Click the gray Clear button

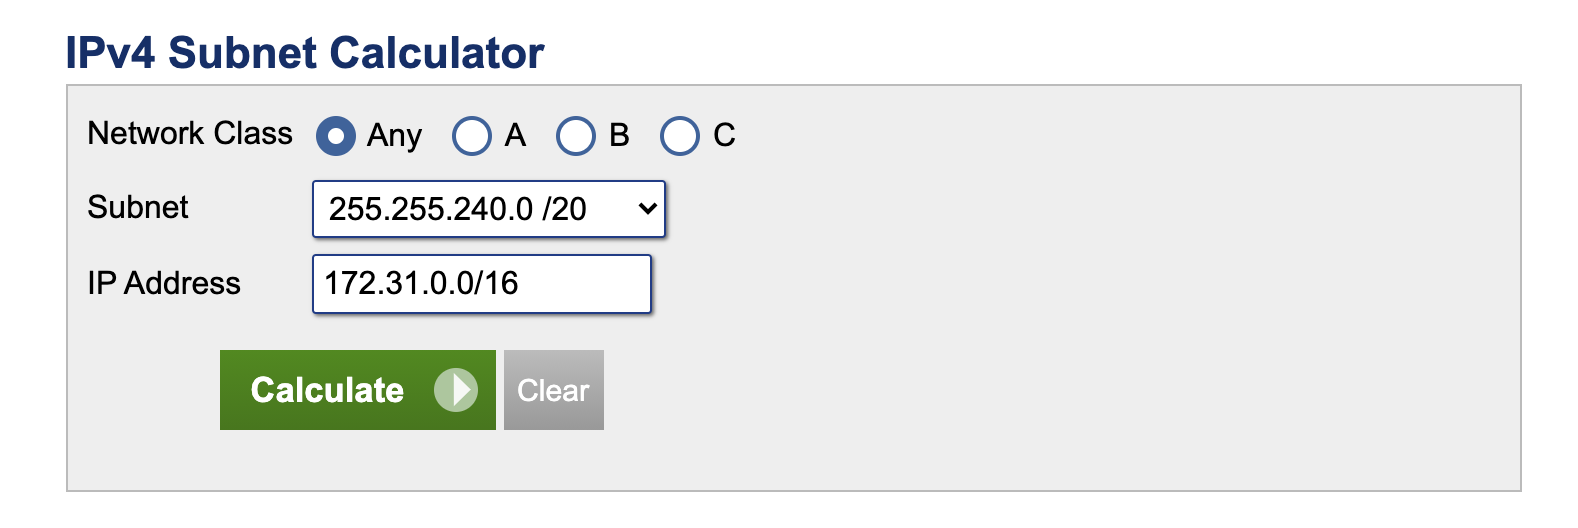553,390
